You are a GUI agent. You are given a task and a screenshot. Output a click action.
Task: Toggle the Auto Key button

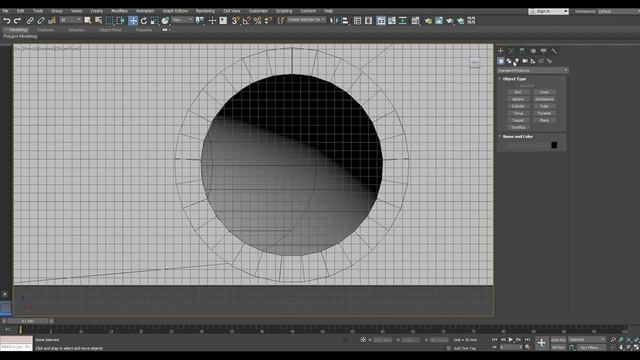tap(558, 340)
